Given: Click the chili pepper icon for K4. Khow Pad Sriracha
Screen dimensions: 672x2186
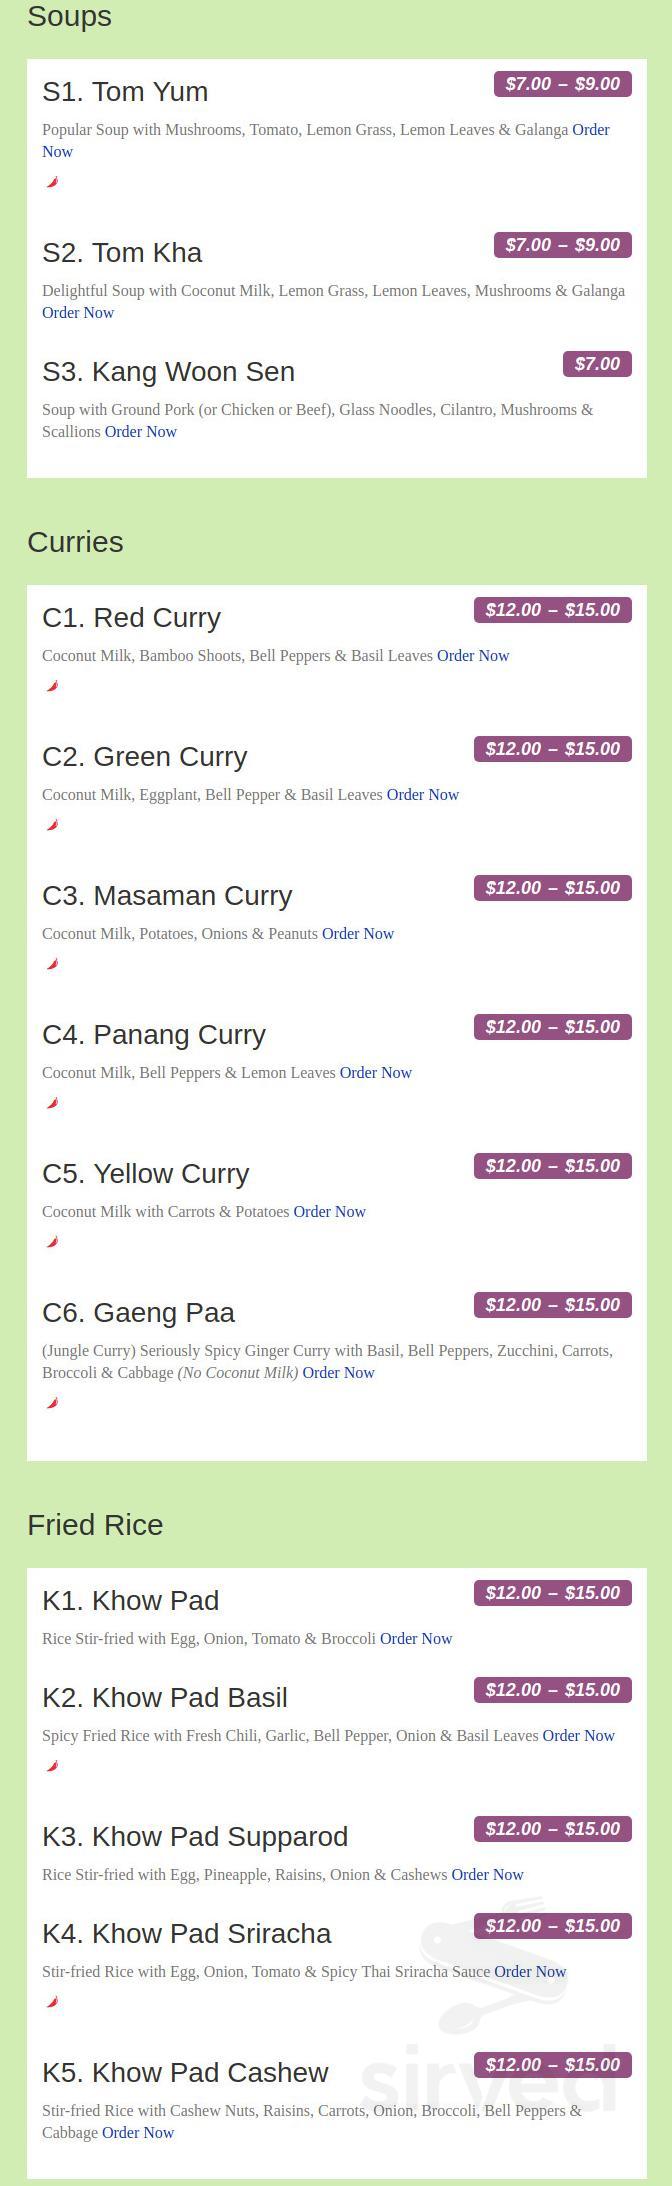Looking at the screenshot, I should coord(53,2002).
